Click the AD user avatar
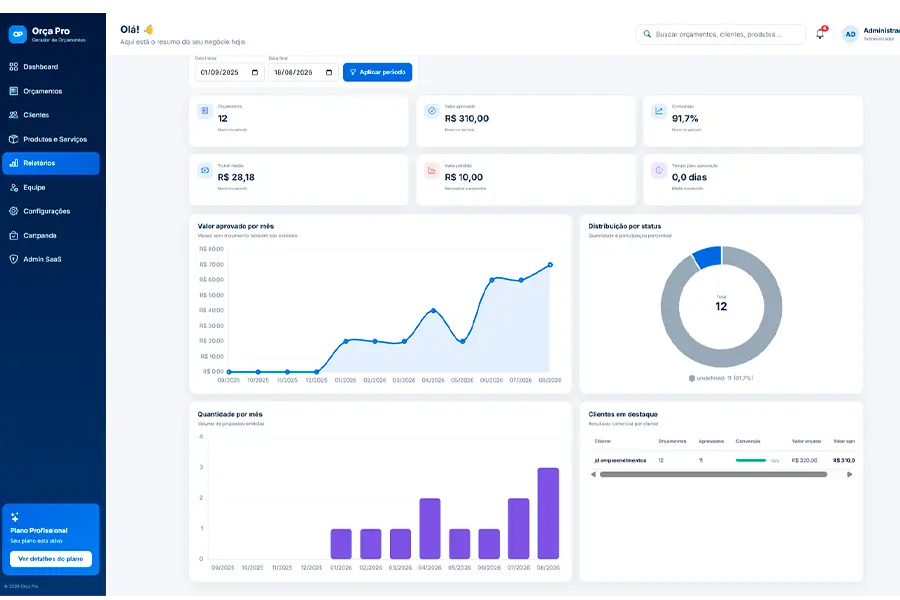The image size is (900, 600). coord(850,34)
